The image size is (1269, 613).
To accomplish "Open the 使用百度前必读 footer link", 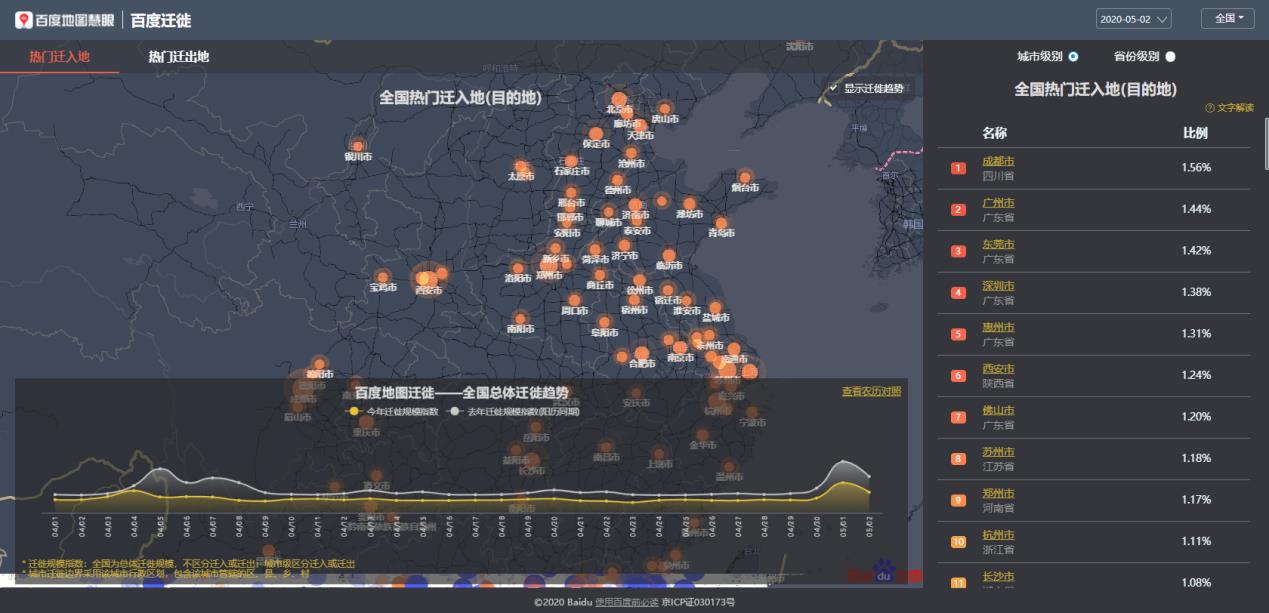I will [x=626, y=603].
